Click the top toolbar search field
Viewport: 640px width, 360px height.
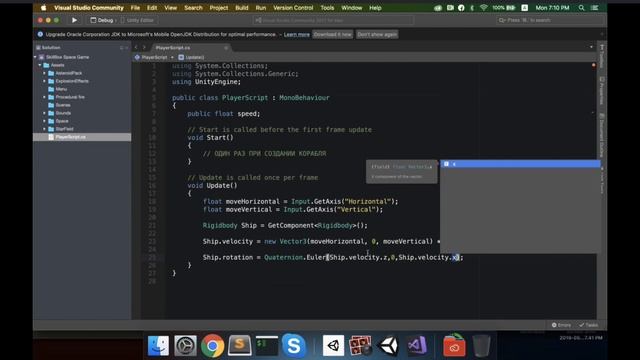(x=549, y=20)
